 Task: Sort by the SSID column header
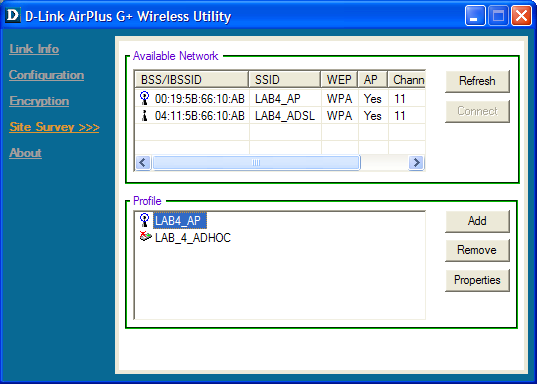click(285, 80)
